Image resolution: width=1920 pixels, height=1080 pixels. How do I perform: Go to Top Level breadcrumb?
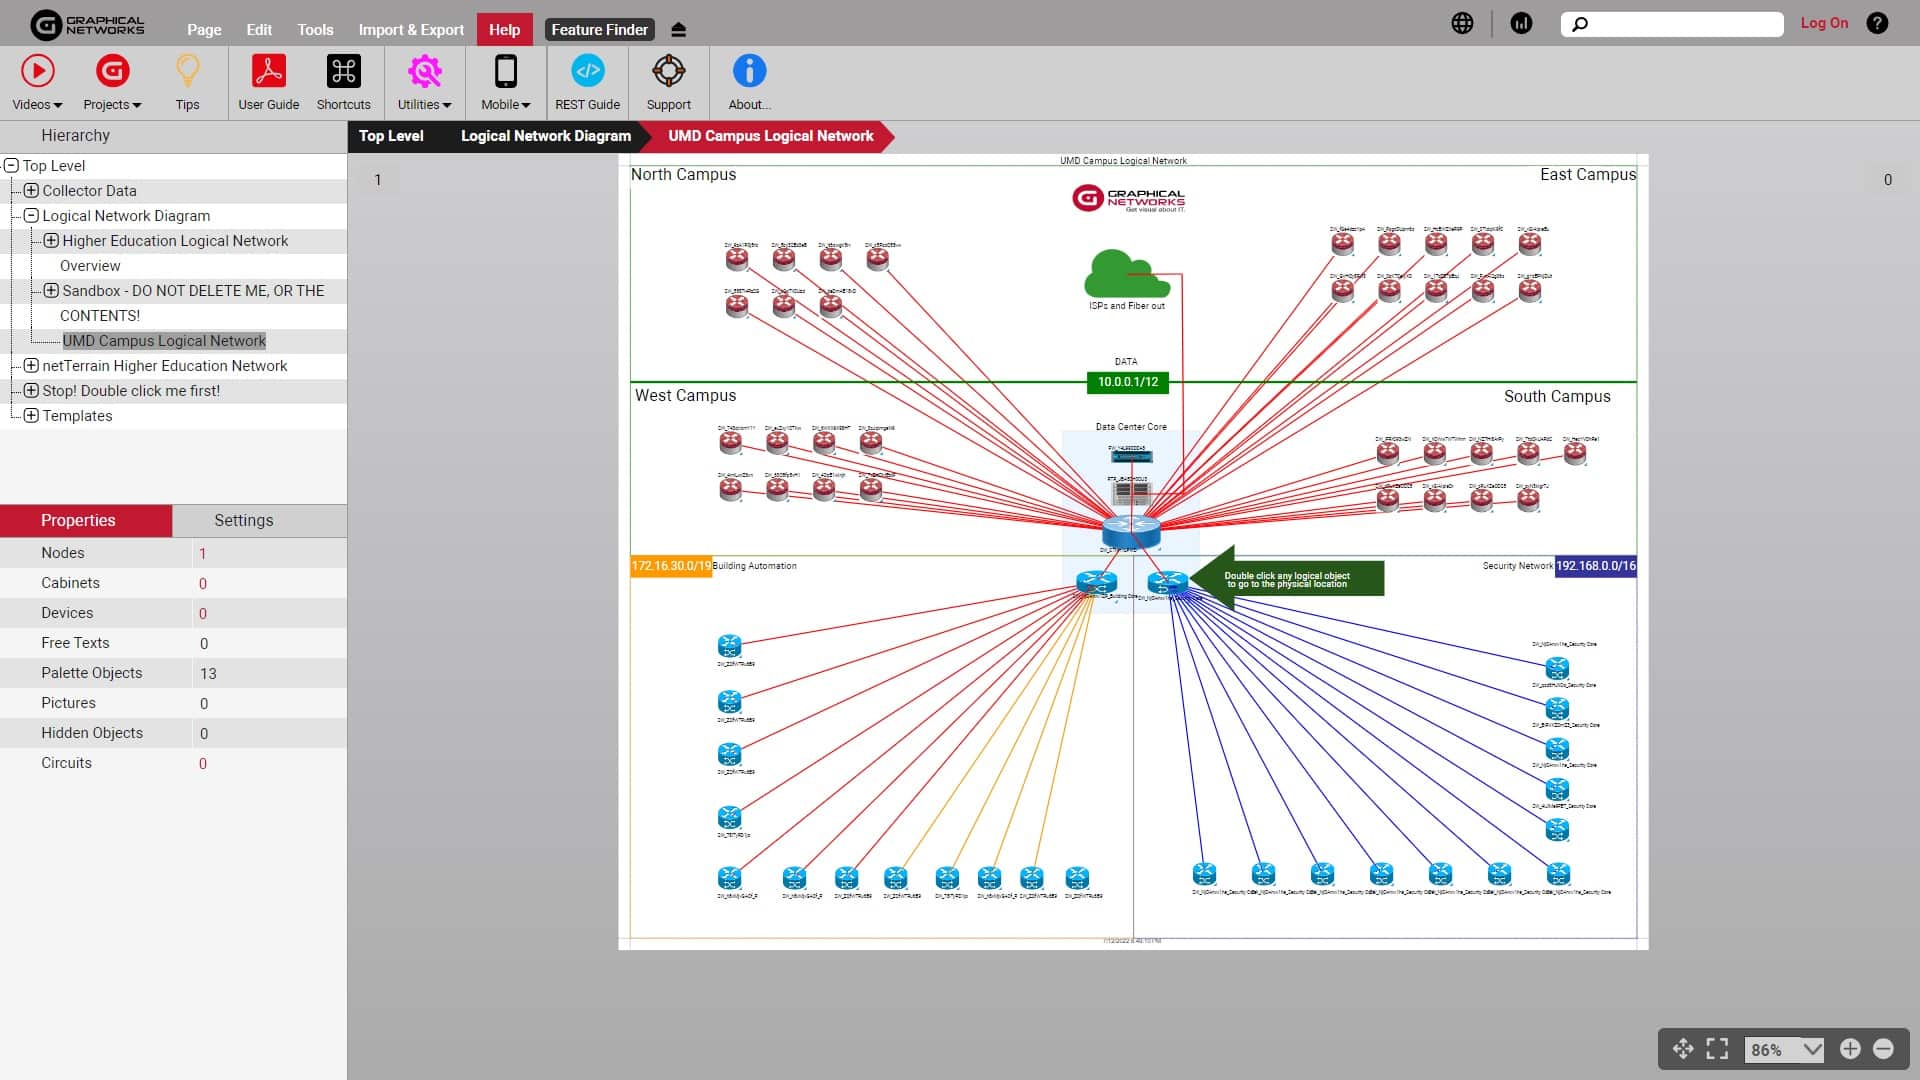tap(391, 136)
